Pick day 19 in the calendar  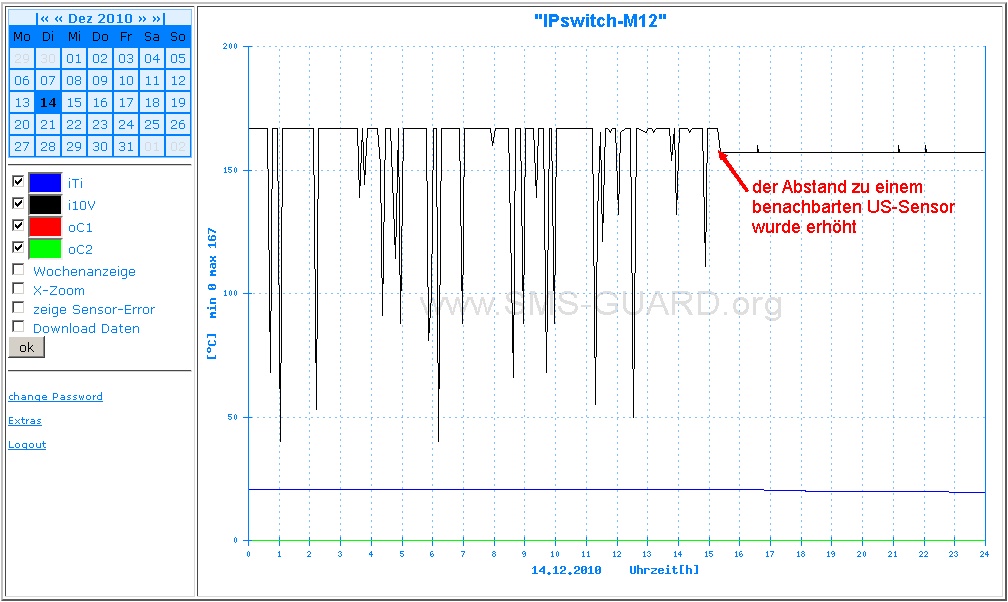coord(178,102)
